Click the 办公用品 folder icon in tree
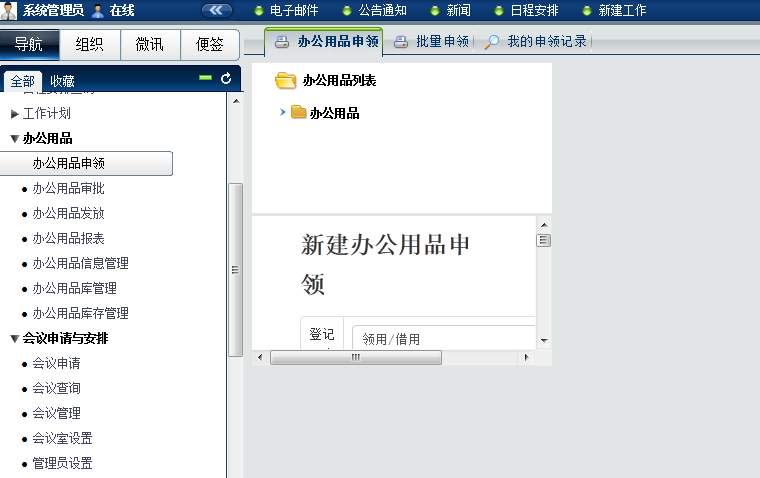The height and width of the screenshot is (478, 760). pyautogui.click(x=299, y=112)
